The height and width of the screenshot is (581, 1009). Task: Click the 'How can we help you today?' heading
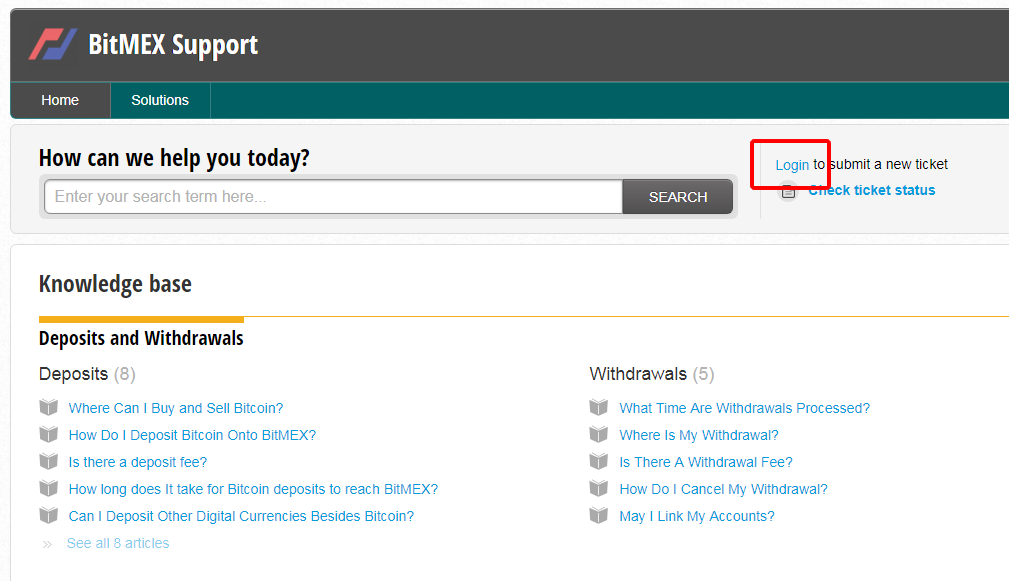click(x=174, y=158)
